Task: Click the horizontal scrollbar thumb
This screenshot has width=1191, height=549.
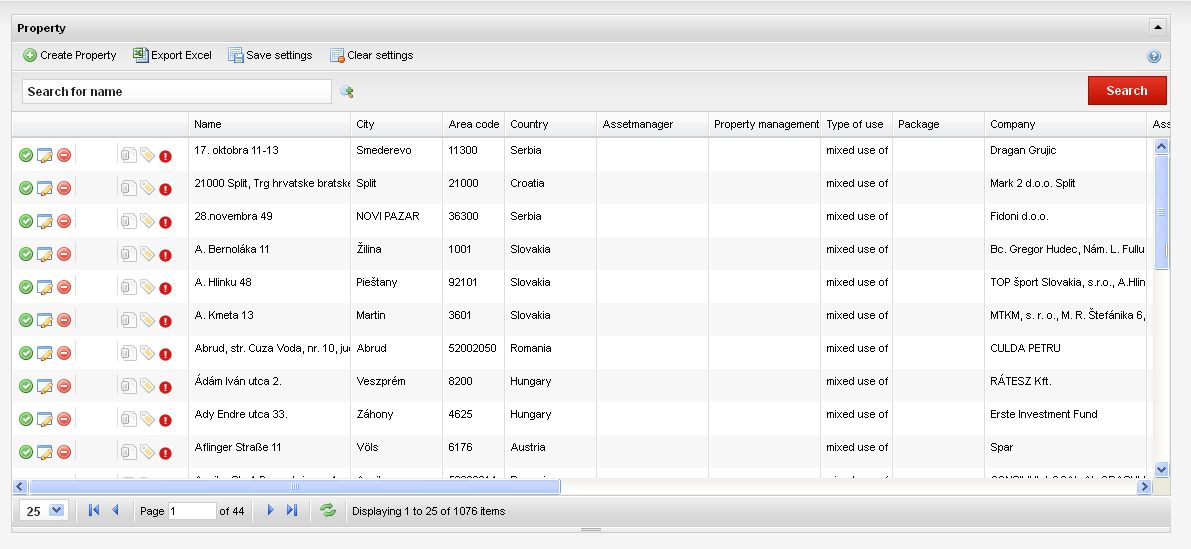Action: 295,487
